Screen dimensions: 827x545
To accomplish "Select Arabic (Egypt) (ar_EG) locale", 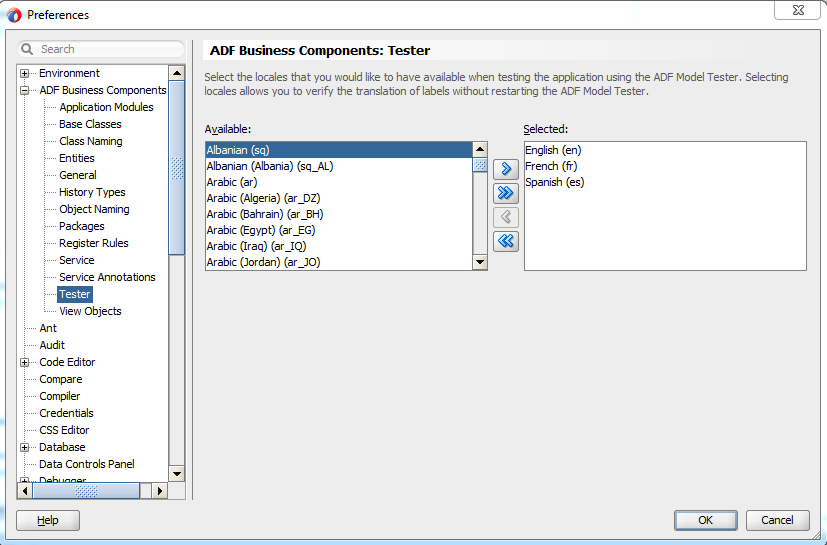I will pyautogui.click(x=339, y=230).
